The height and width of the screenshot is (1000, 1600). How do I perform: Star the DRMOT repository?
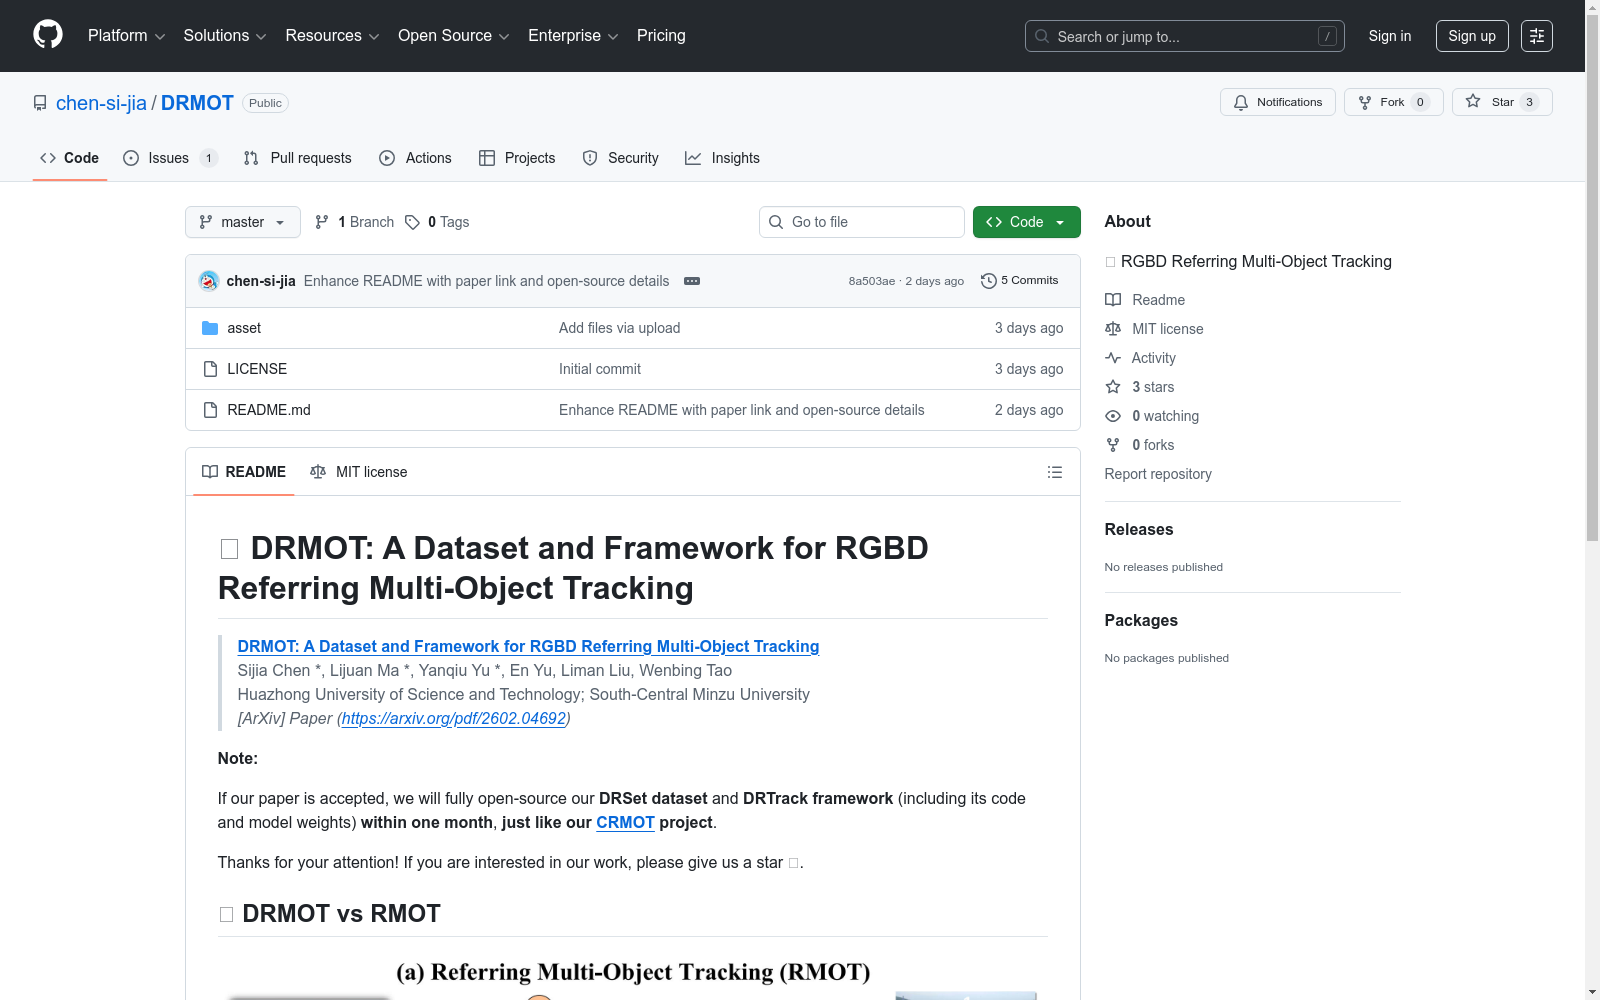[x=1502, y=102]
